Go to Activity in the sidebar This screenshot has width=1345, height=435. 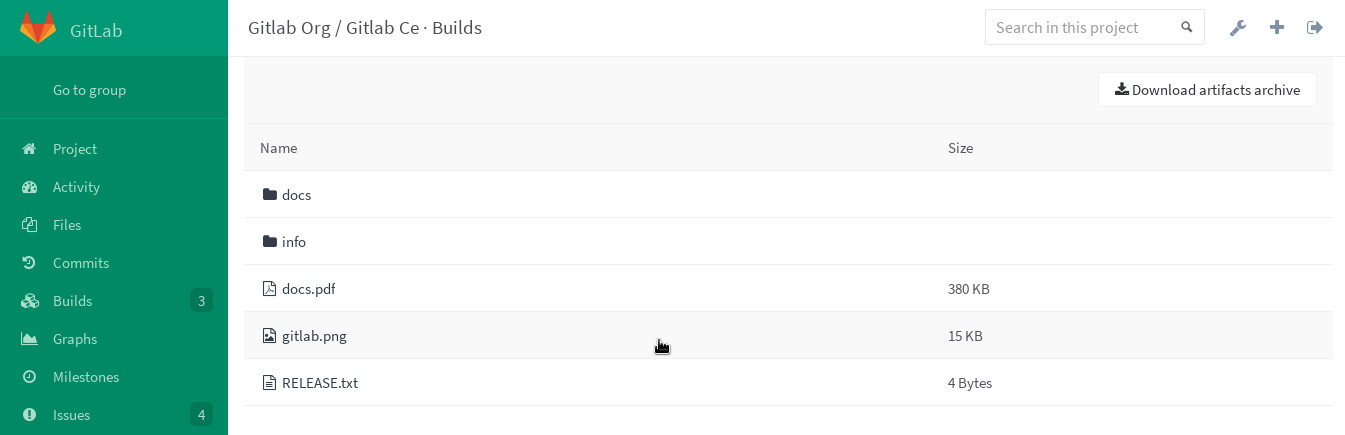(76, 187)
